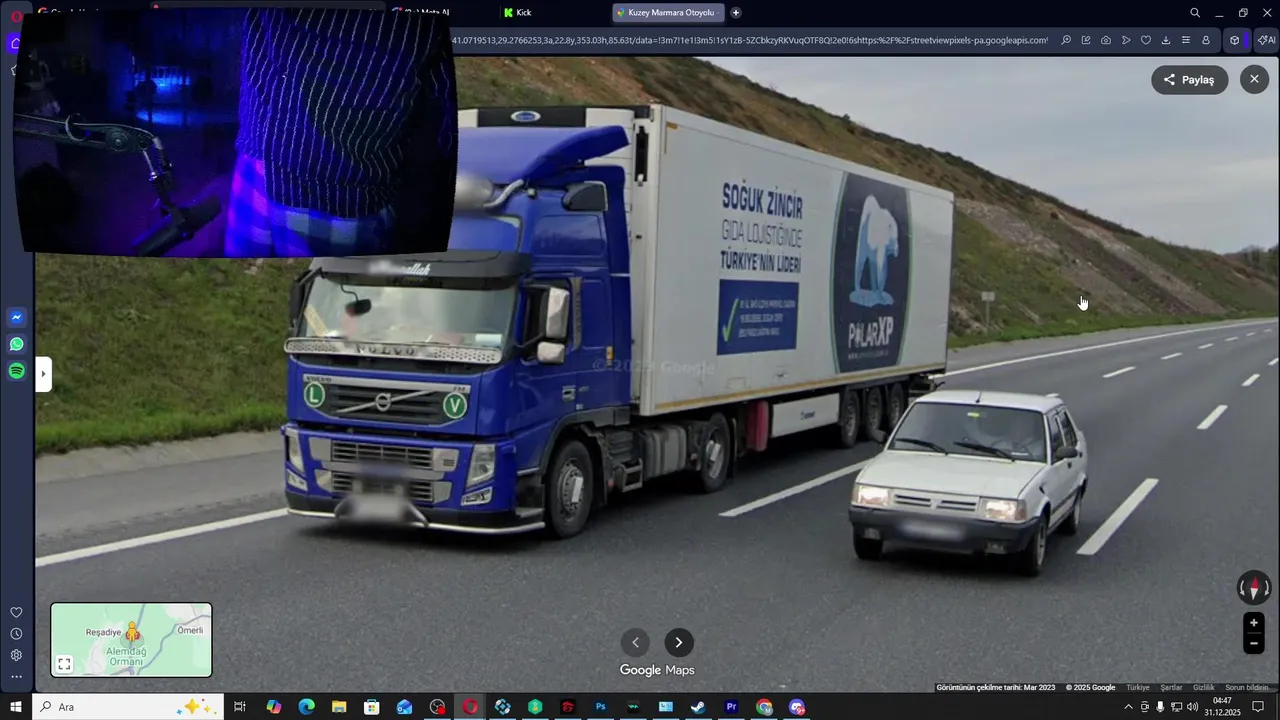Click the Street View compass

(x=1253, y=588)
